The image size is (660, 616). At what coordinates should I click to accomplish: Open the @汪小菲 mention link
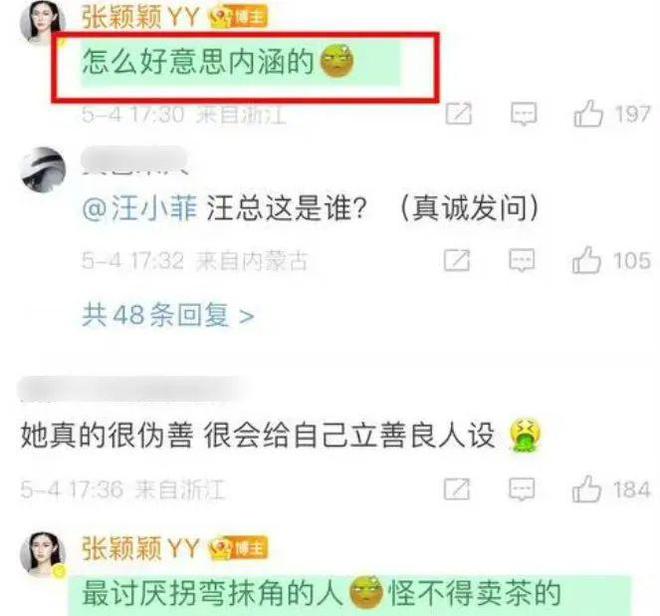tap(139, 208)
